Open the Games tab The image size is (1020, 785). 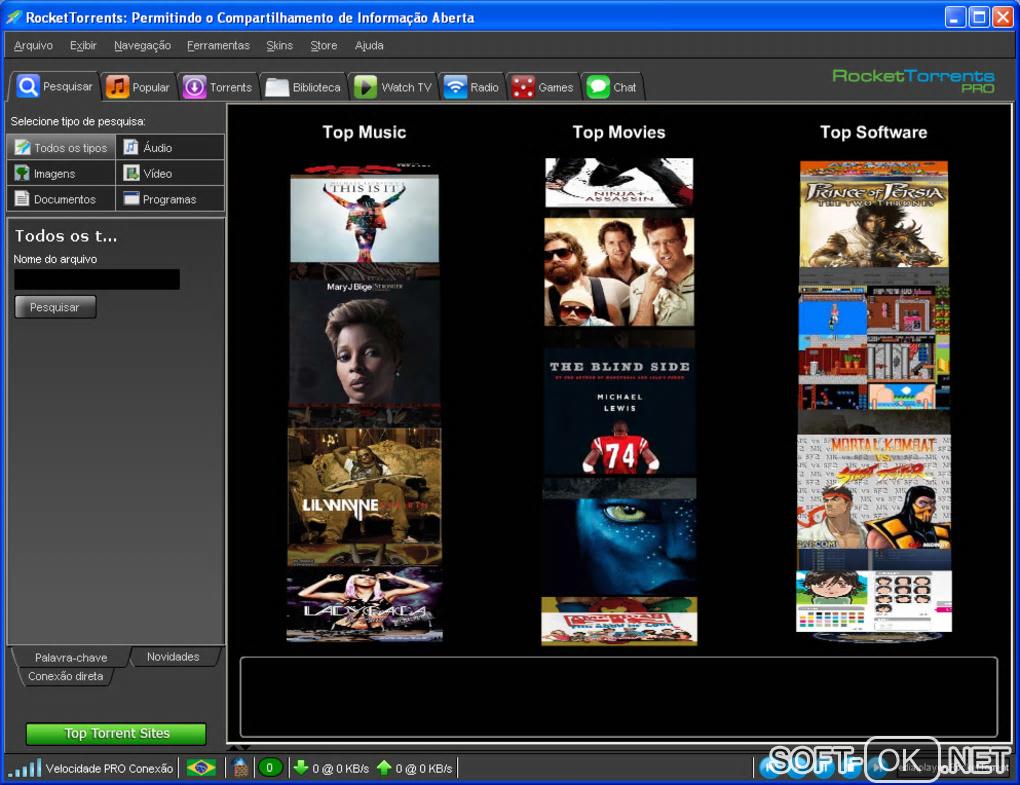pos(543,87)
